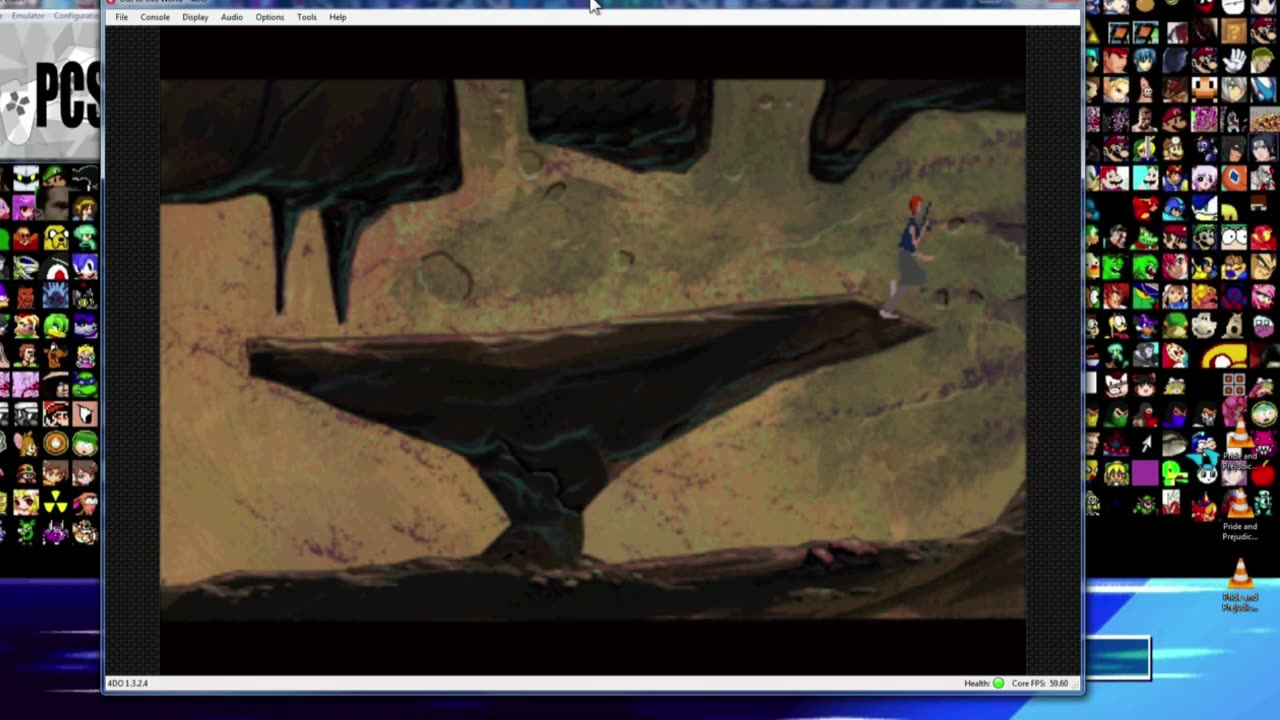Select the Triforce icon on right desktop
Viewport: 1280px width, 720px height.
(x=1091, y=32)
